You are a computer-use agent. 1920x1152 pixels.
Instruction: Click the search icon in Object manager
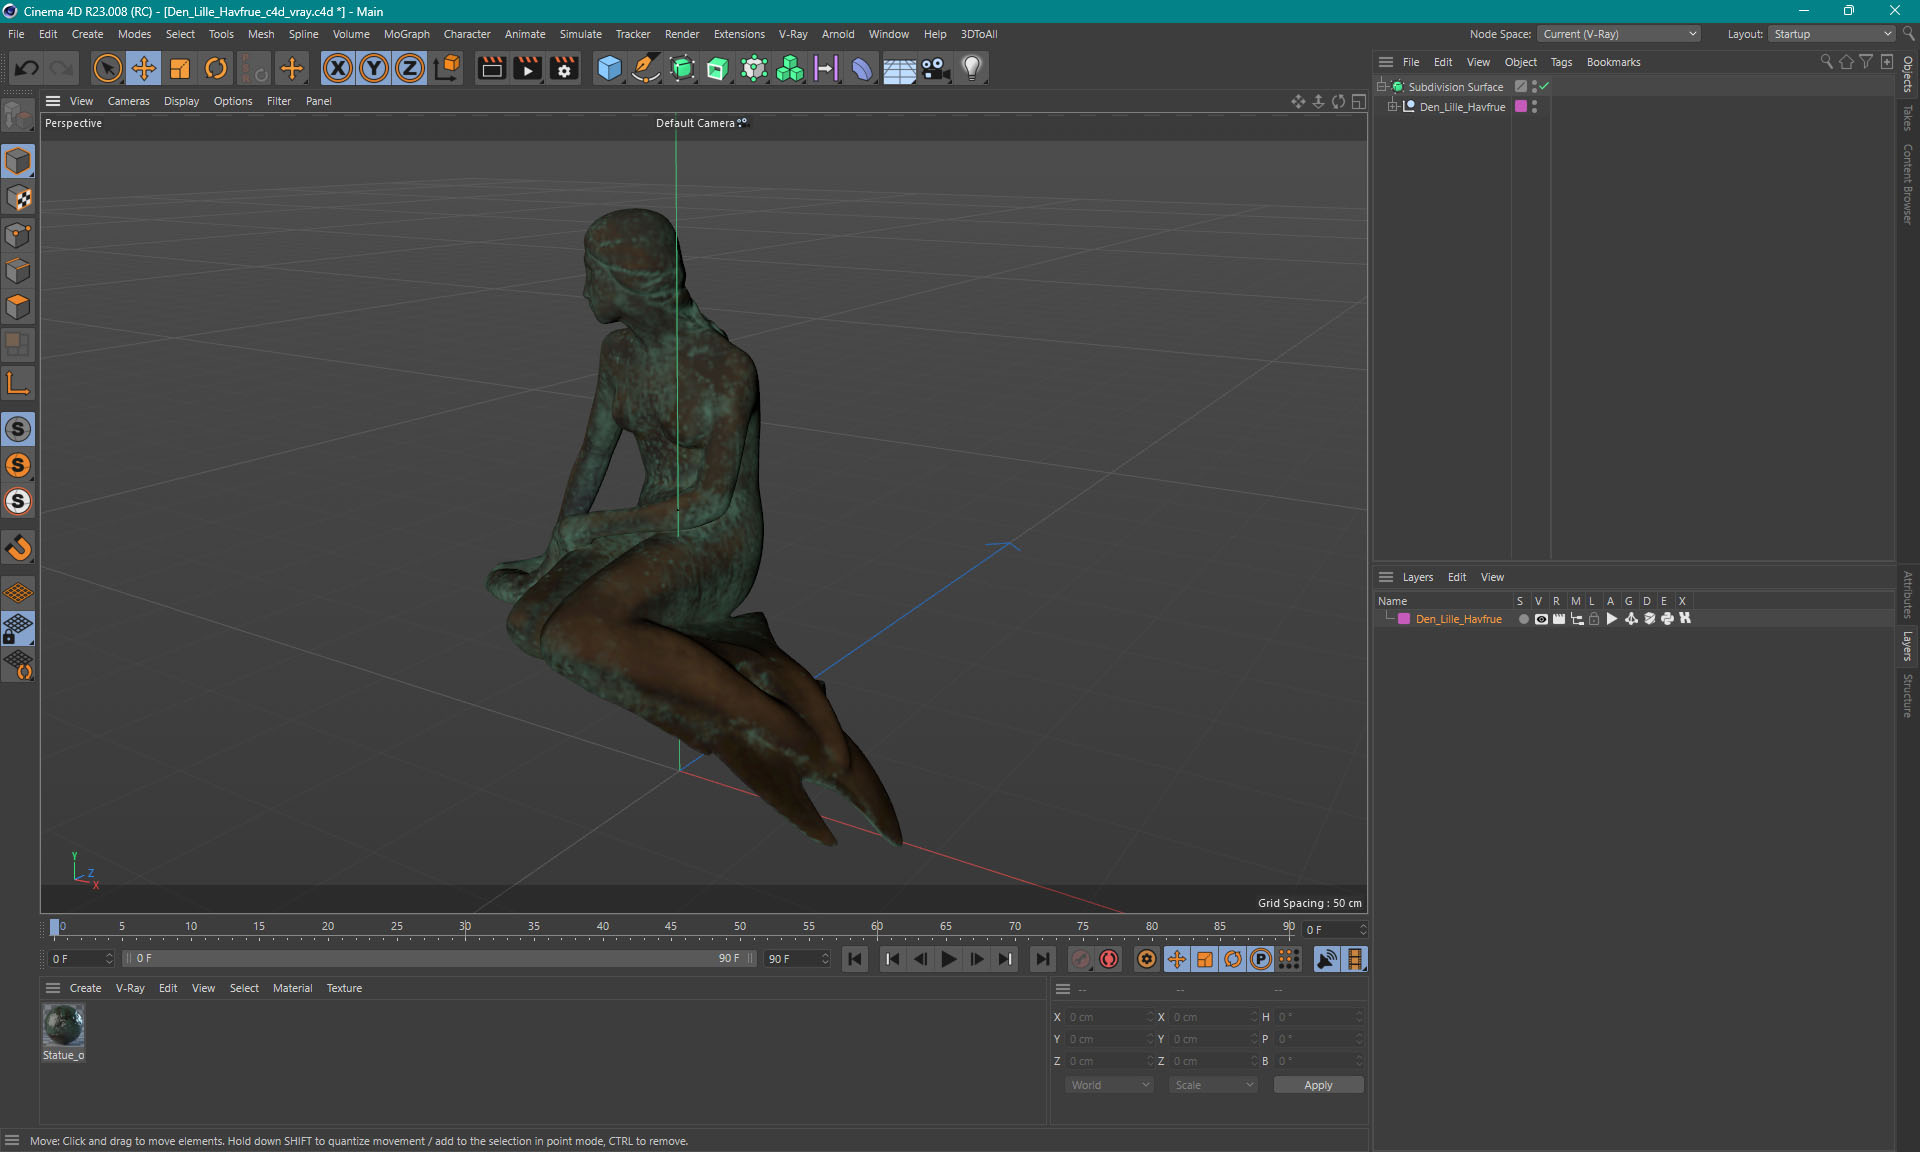click(x=1826, y=62)
